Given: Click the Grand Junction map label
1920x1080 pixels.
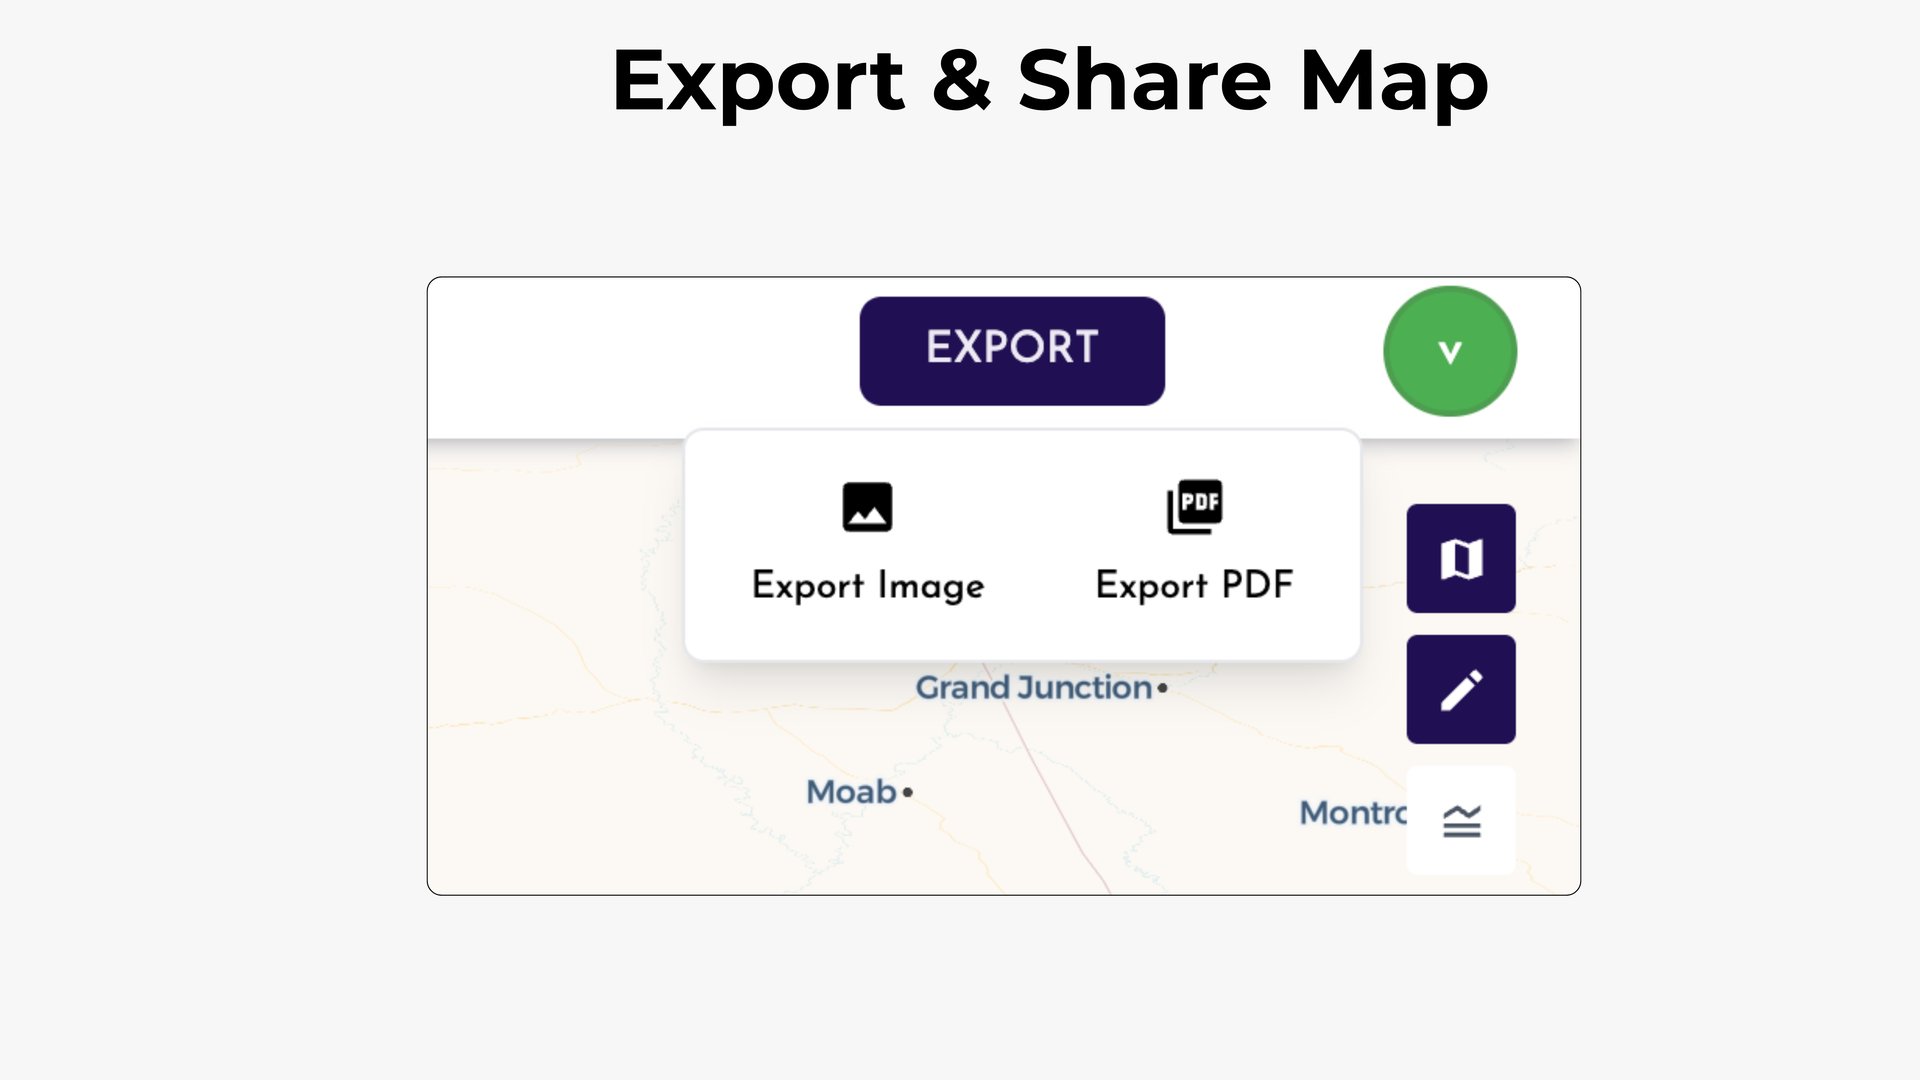Looking at the screenshot, I should click(1034, 688).
